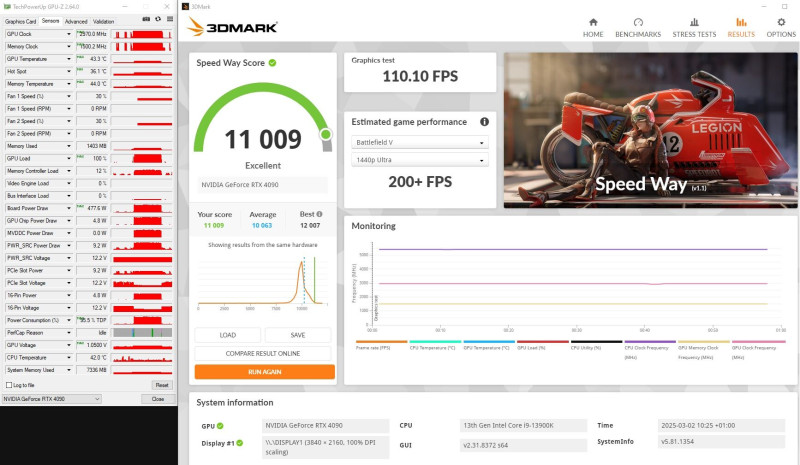Toggle the GPU Memory Clock Frequency legend item
This screenshot has width=800, height=465.
pos(704,350)
